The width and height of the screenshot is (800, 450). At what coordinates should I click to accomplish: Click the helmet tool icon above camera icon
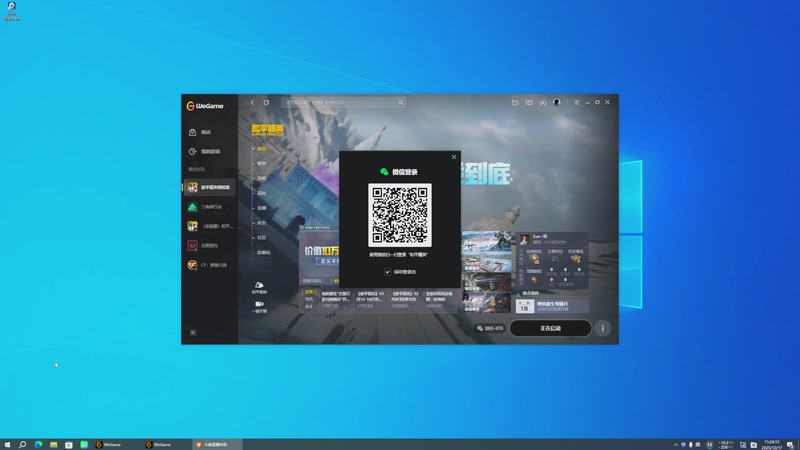coord(259,285)
